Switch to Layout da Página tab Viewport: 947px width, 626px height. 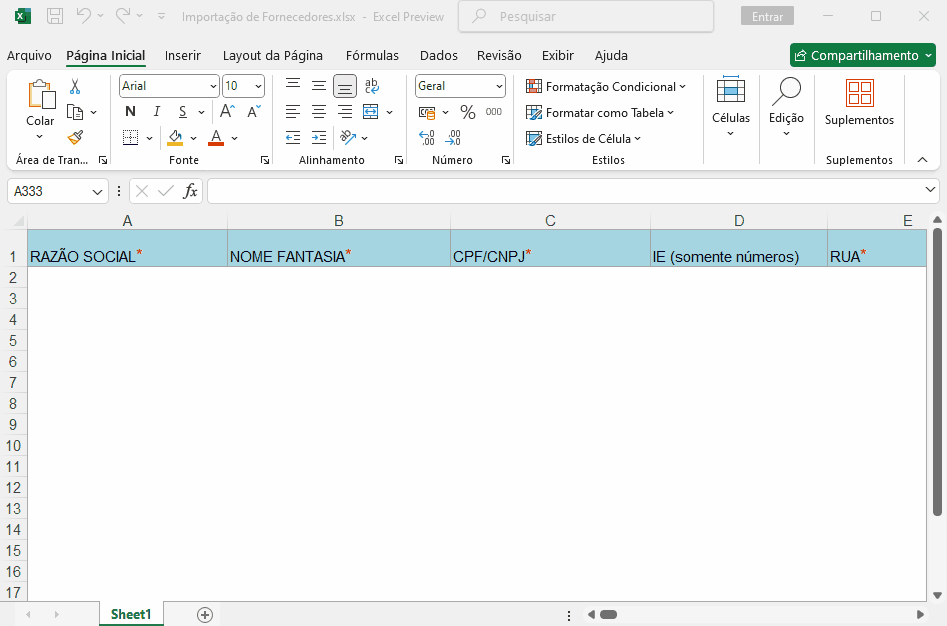pos(273,56)
